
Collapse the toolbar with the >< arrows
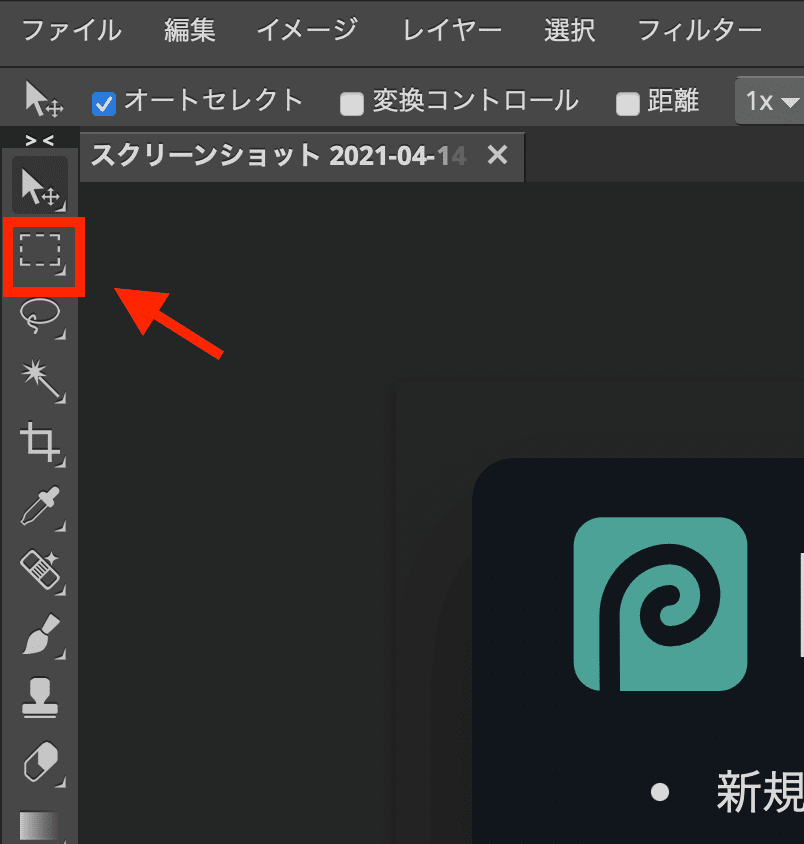[40, 140]
